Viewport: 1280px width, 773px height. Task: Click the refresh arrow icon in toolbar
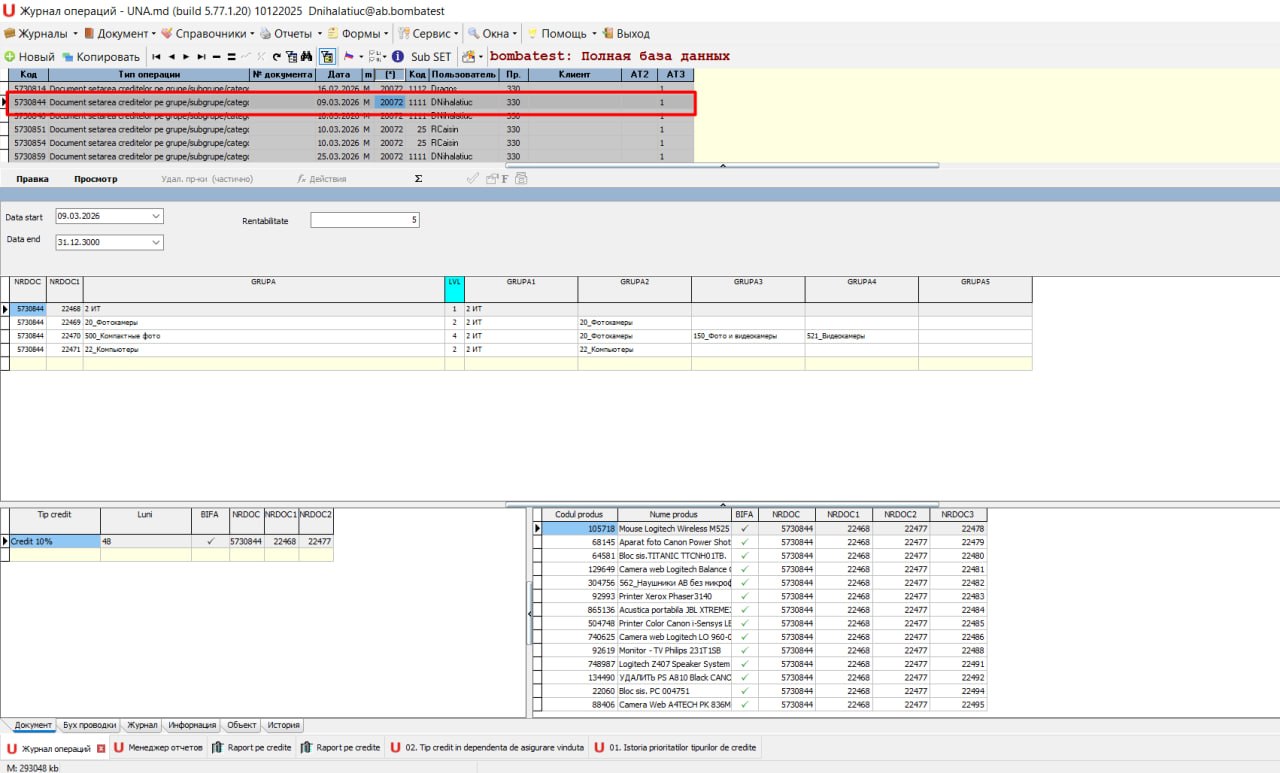click(x=277, y=57)
